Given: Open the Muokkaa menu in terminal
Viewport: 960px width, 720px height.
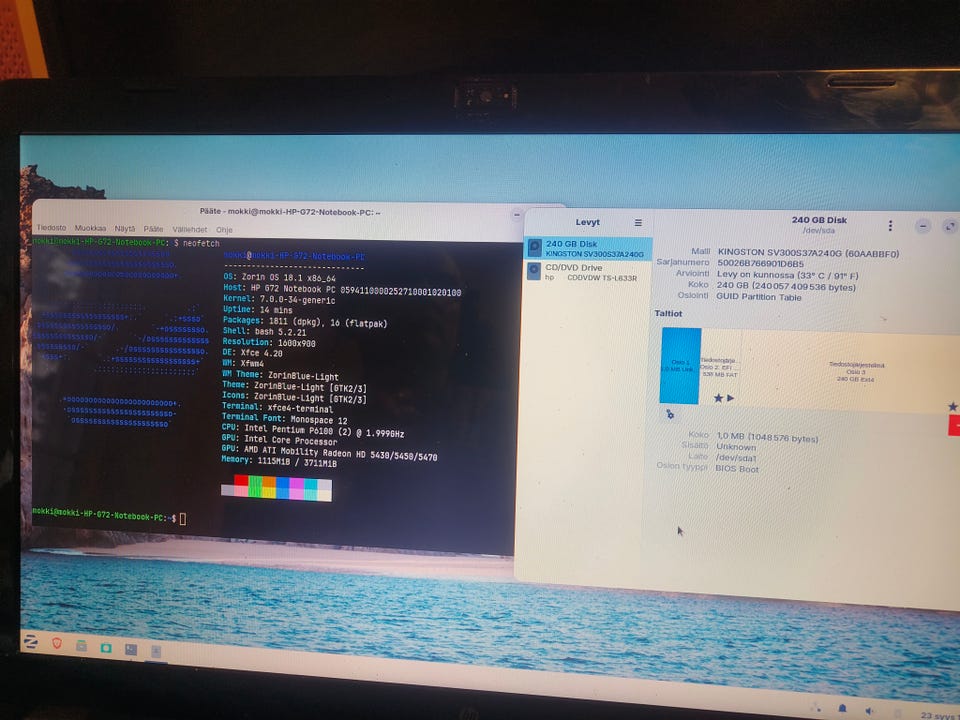Looking at the screenshot, I should point(90,228).
